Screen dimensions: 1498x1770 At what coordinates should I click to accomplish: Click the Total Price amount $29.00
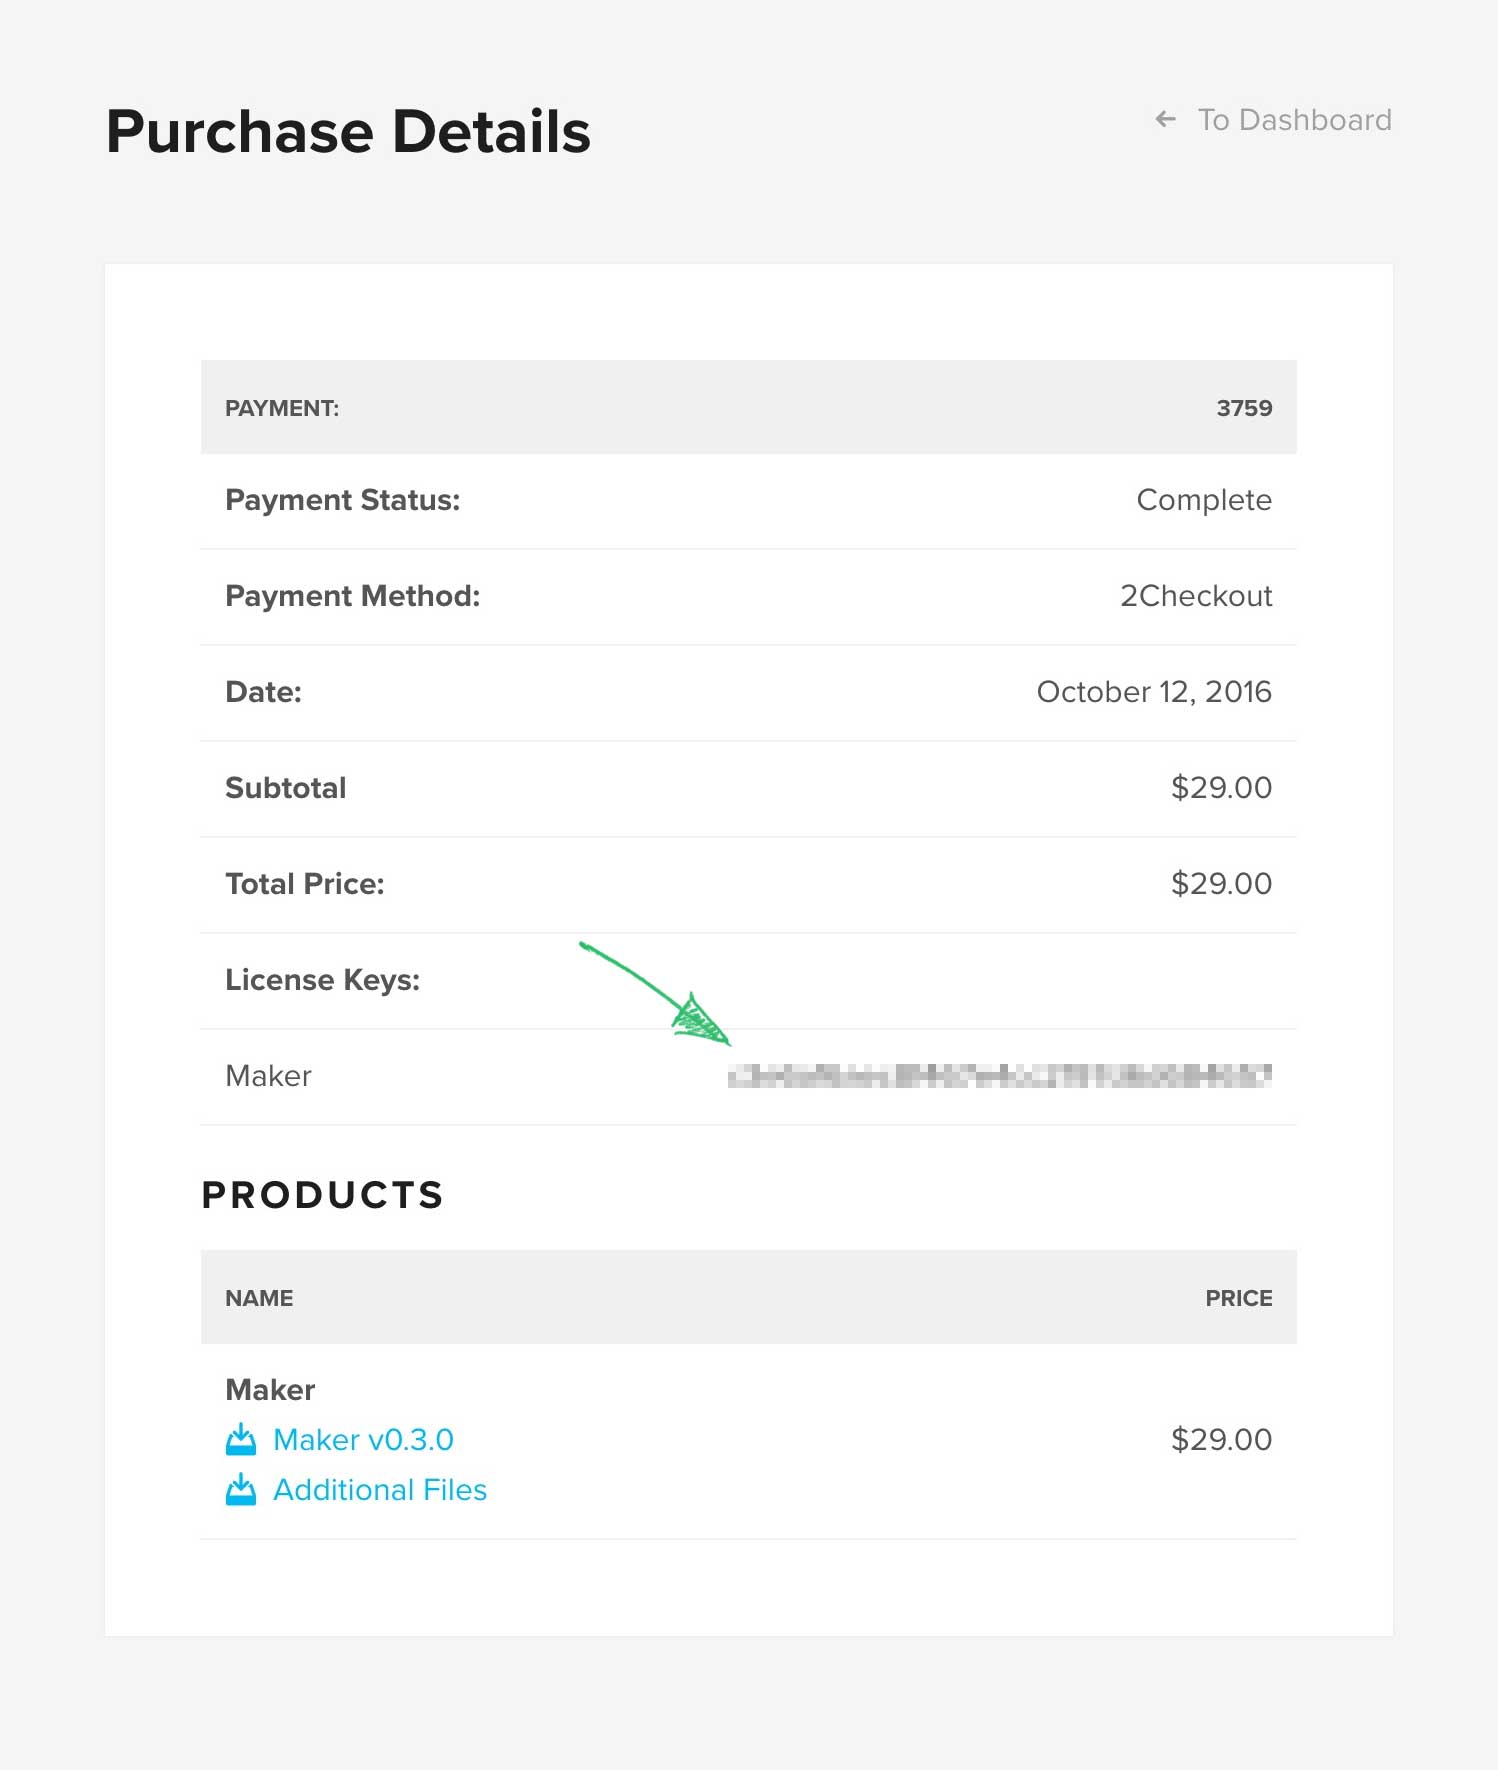click(x=1221, y=884)
